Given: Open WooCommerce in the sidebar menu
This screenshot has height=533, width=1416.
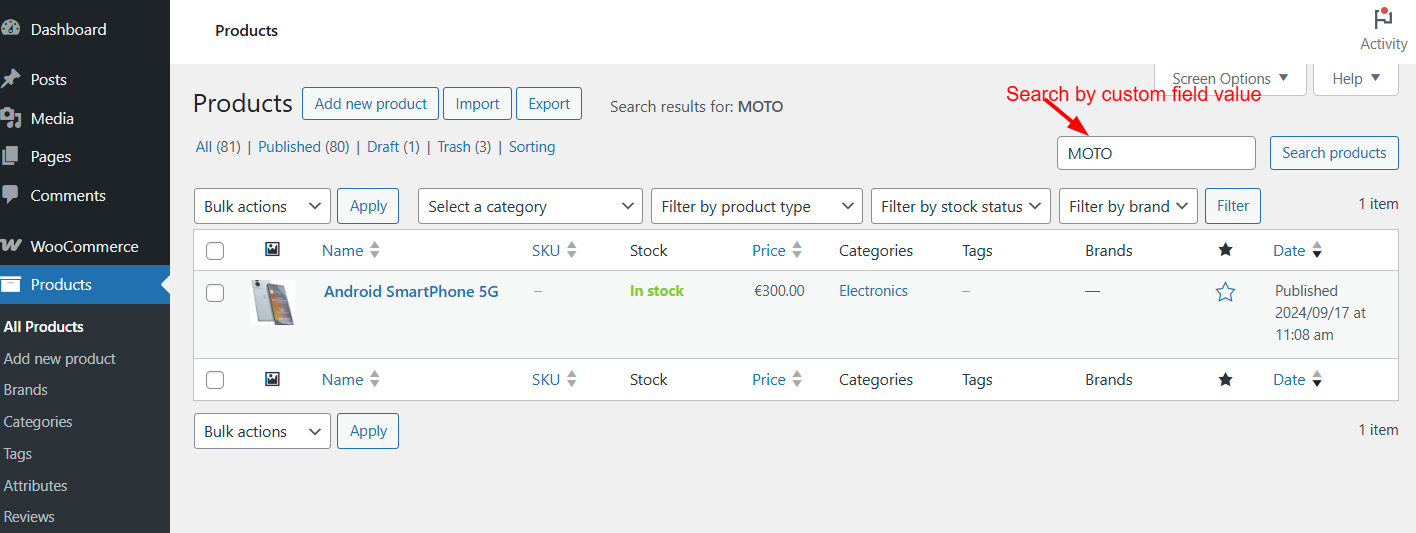Looking at the screenshot, I should coord(84,246).
